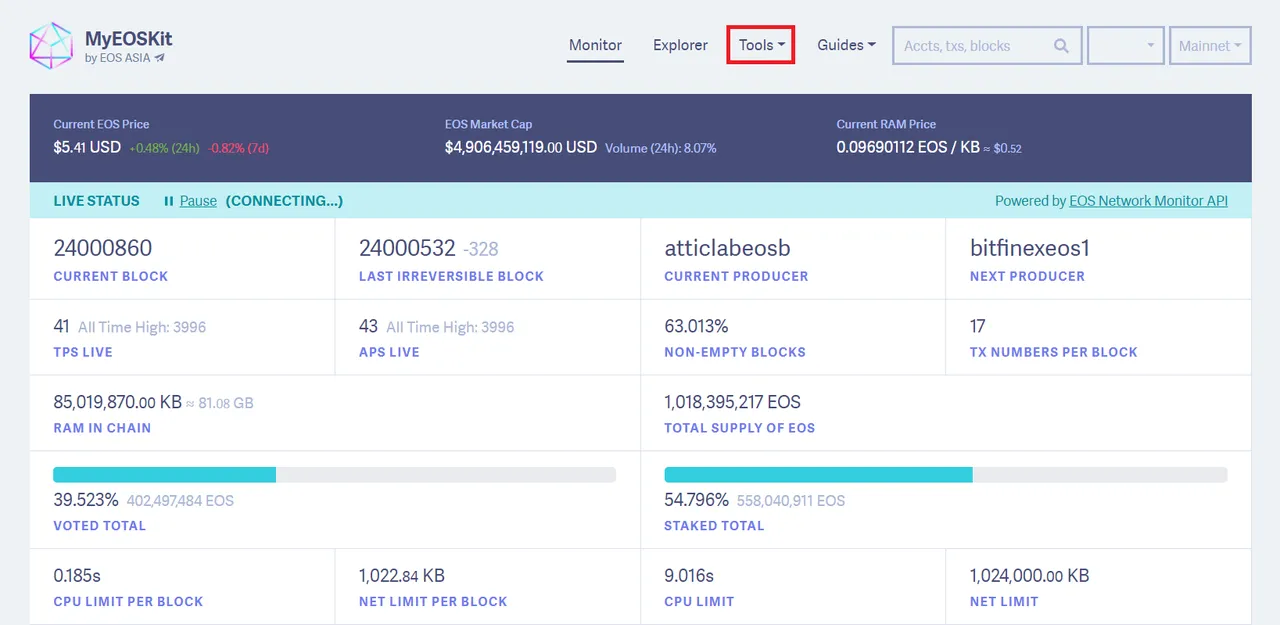The height and width of the screenshot is (625, 1280).
Task: Click the '1,018,395,217 EOS' supply value
Action: [x=733, y=402]
